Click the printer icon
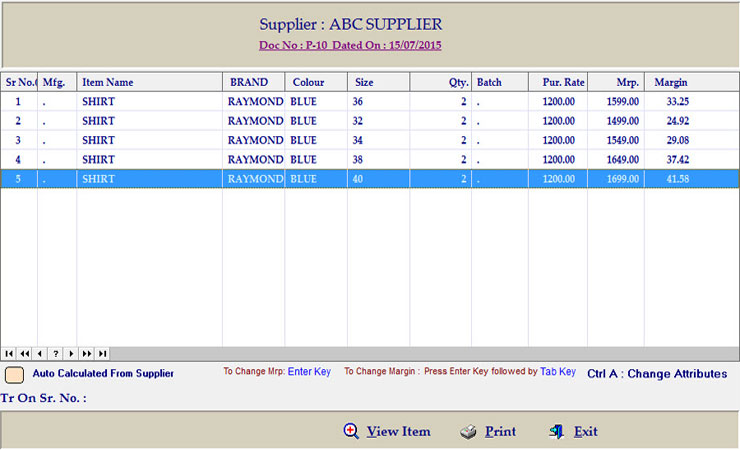 point(468,432)
